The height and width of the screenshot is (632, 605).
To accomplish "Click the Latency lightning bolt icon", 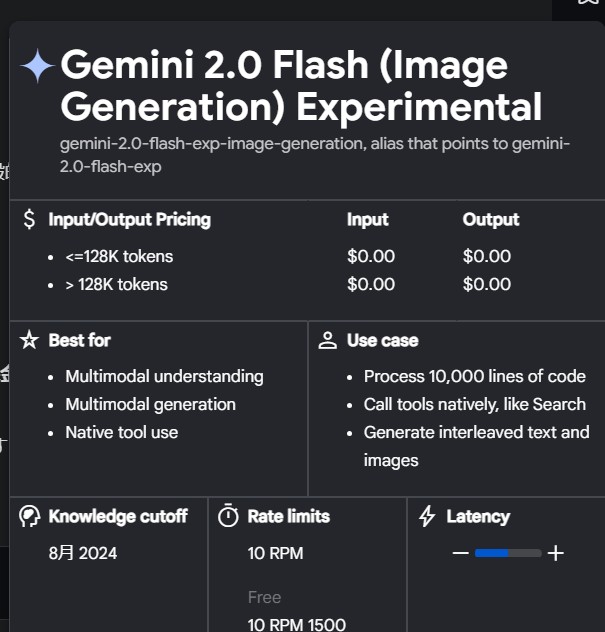I will (x=427, y=516).
